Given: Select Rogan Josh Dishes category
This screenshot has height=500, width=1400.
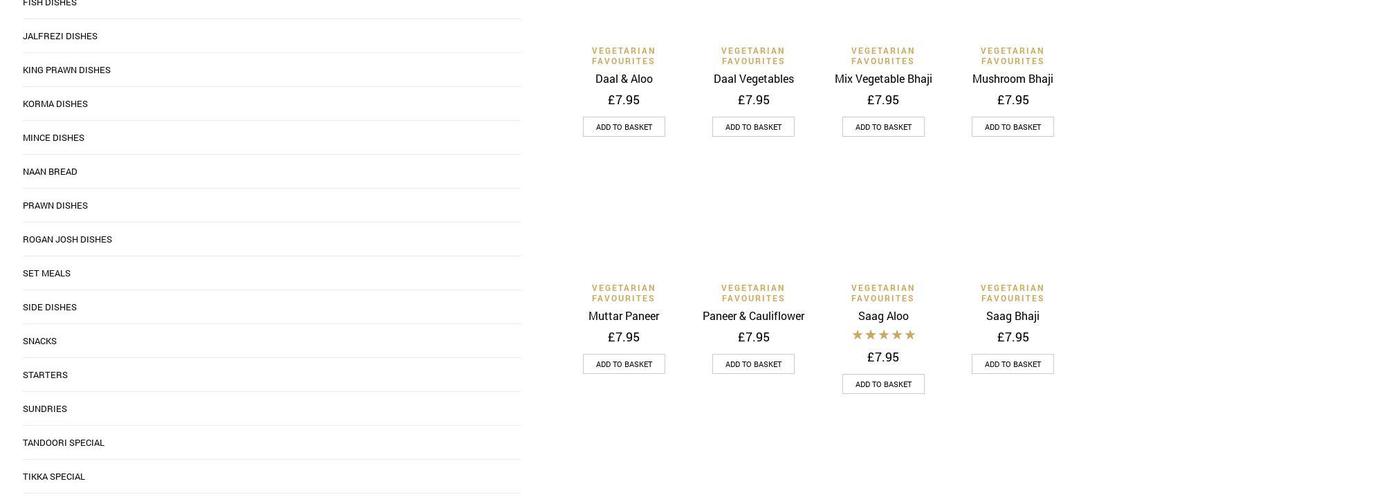Looking at the screenshot, I should [67, 240].
